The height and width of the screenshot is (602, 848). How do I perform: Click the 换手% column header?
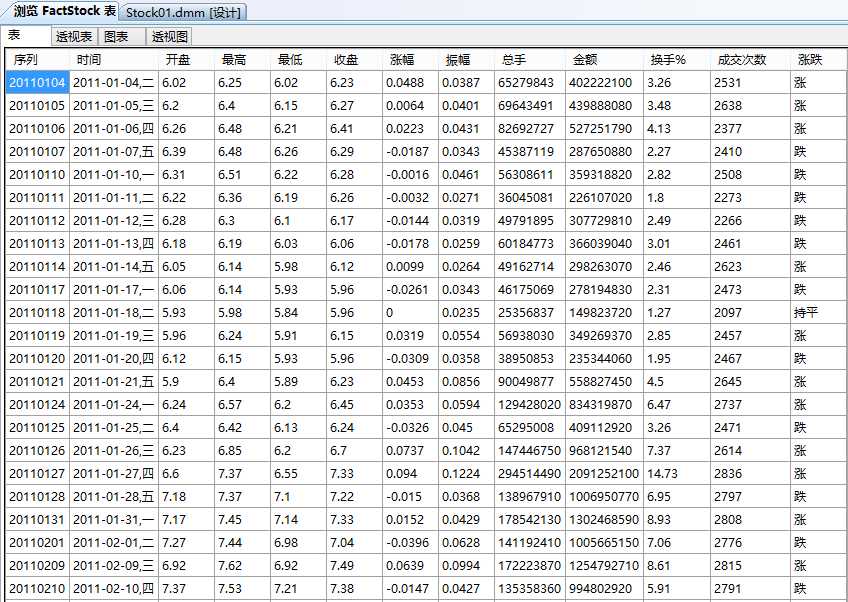point(677,59)
